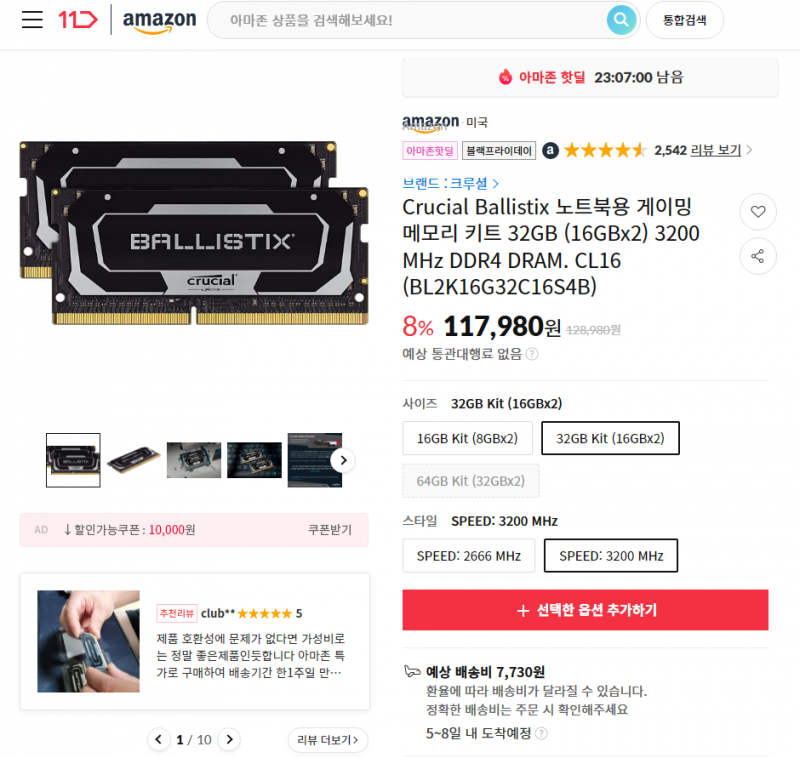This screenshot has height=758, width=800.
Task: Add product to wishlist heart icon
Action: point(758,211)
